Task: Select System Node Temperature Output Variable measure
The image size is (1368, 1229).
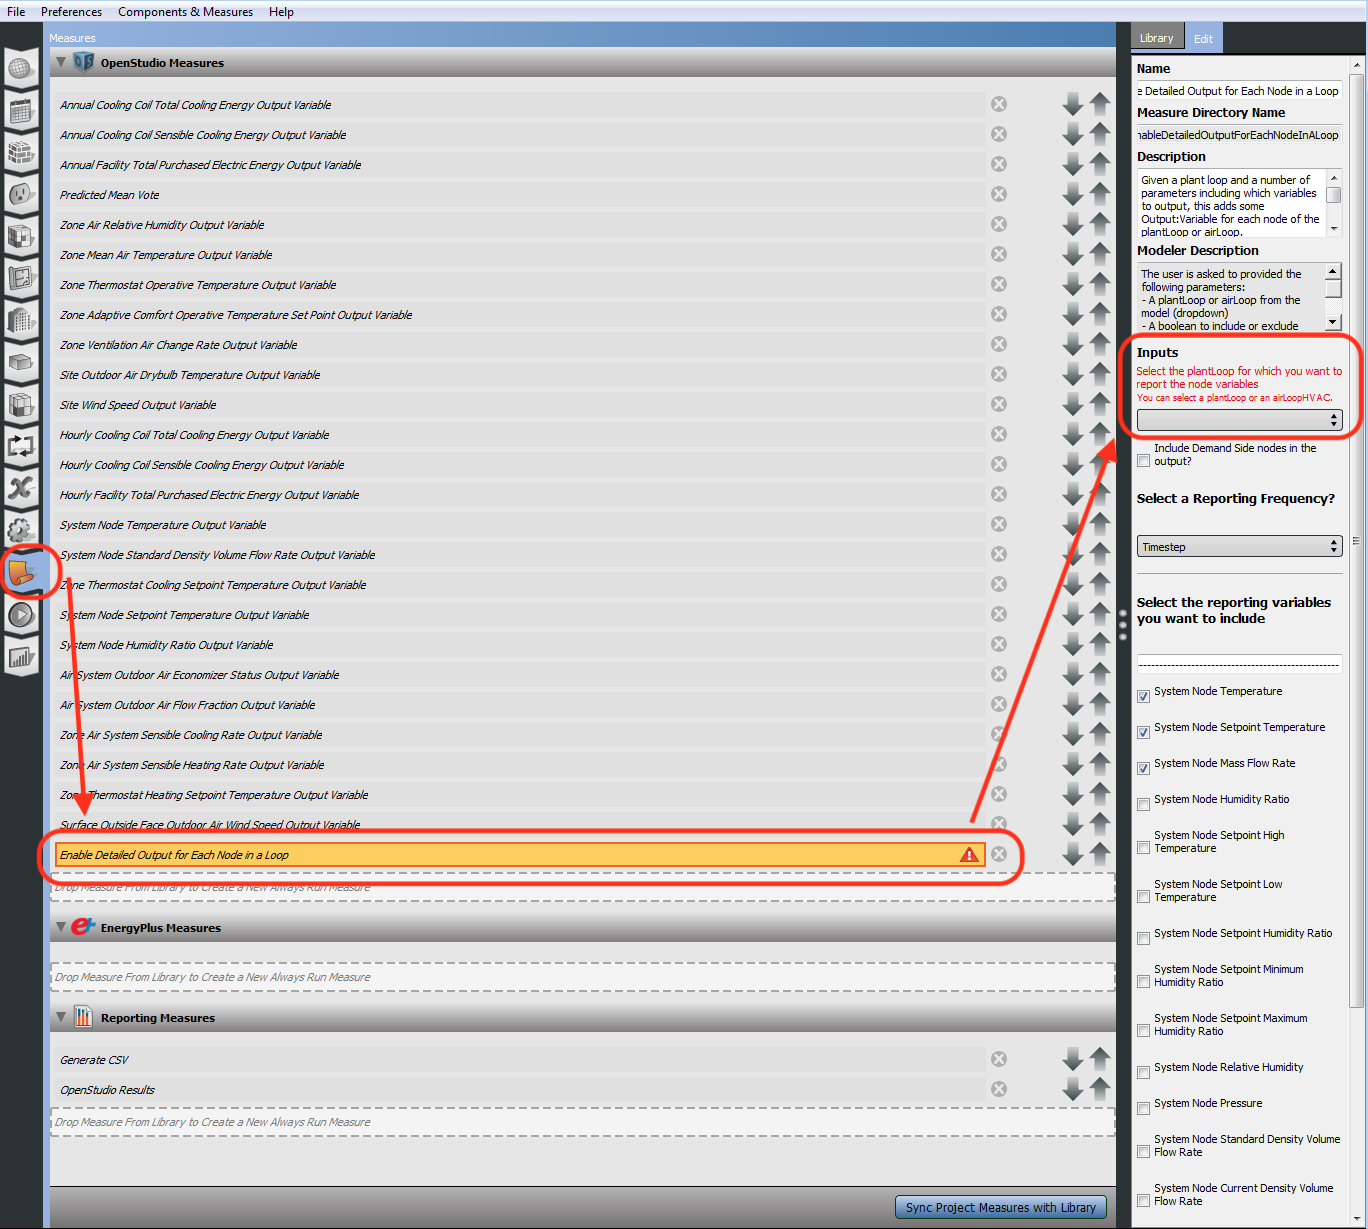Action: click(518, 524)
